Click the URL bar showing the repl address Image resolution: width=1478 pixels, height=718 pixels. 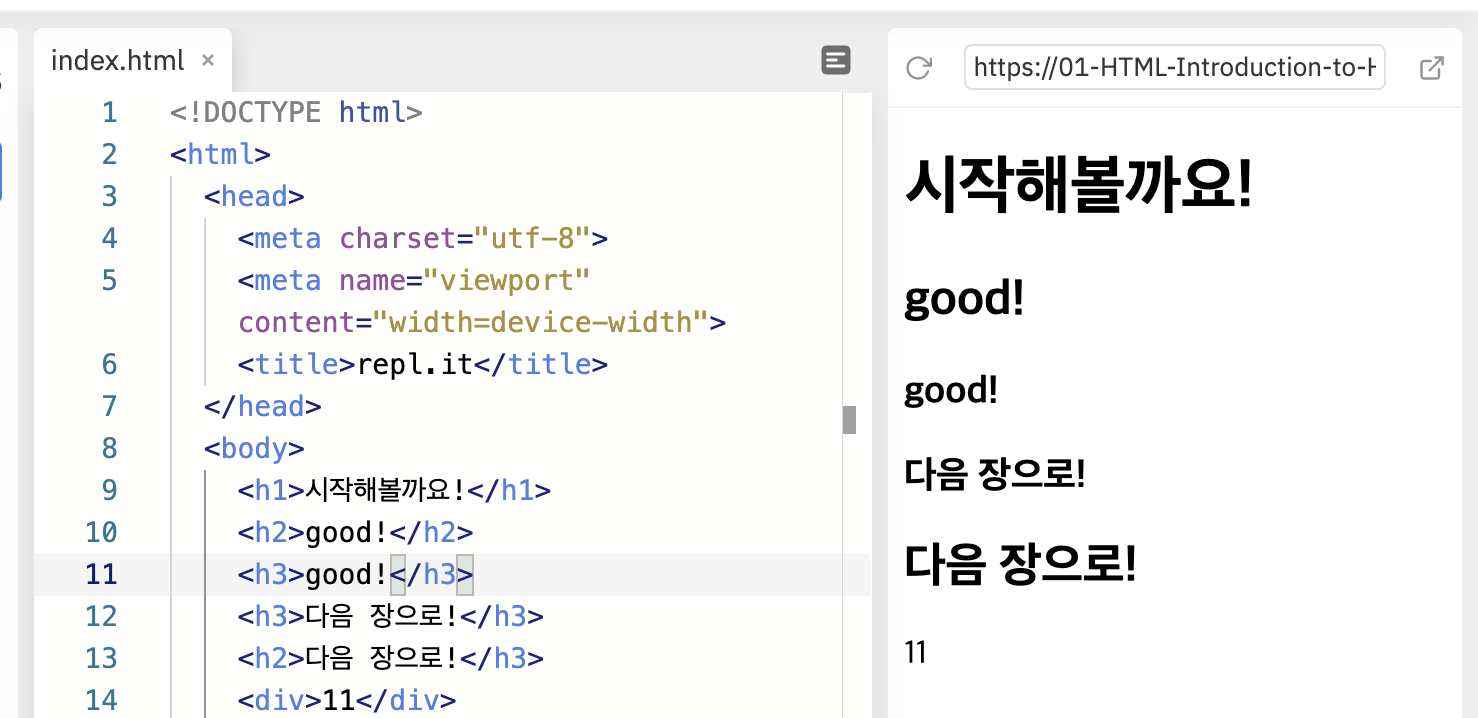(1174, 67)
